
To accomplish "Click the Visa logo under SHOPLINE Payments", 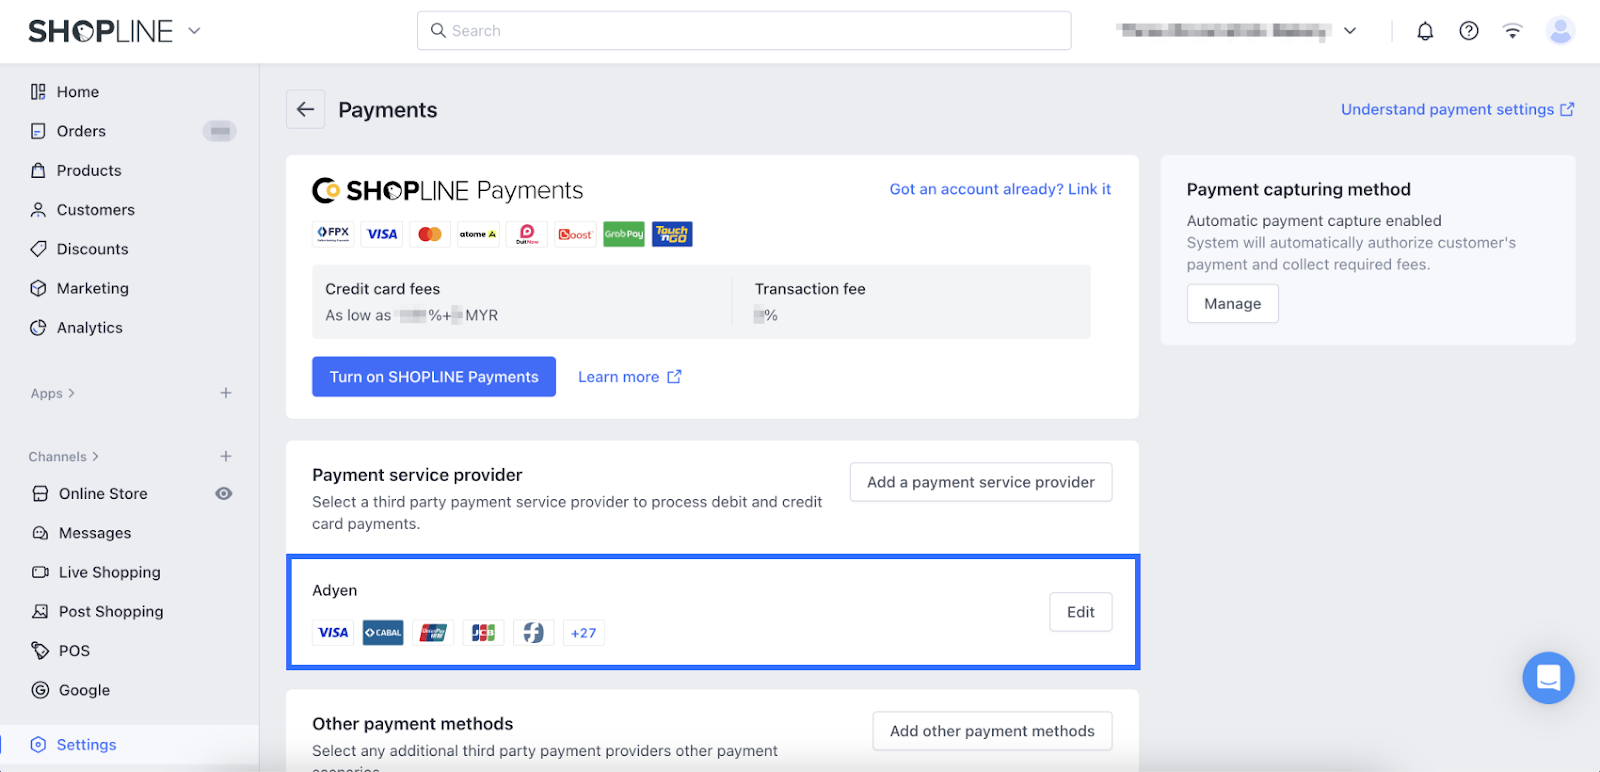I will coord(382,234).
